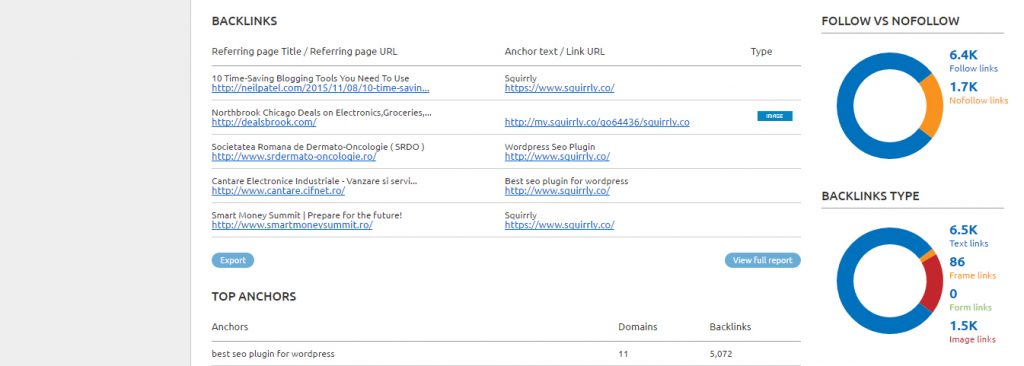Click the 86 Frame links value

[957, 262]
